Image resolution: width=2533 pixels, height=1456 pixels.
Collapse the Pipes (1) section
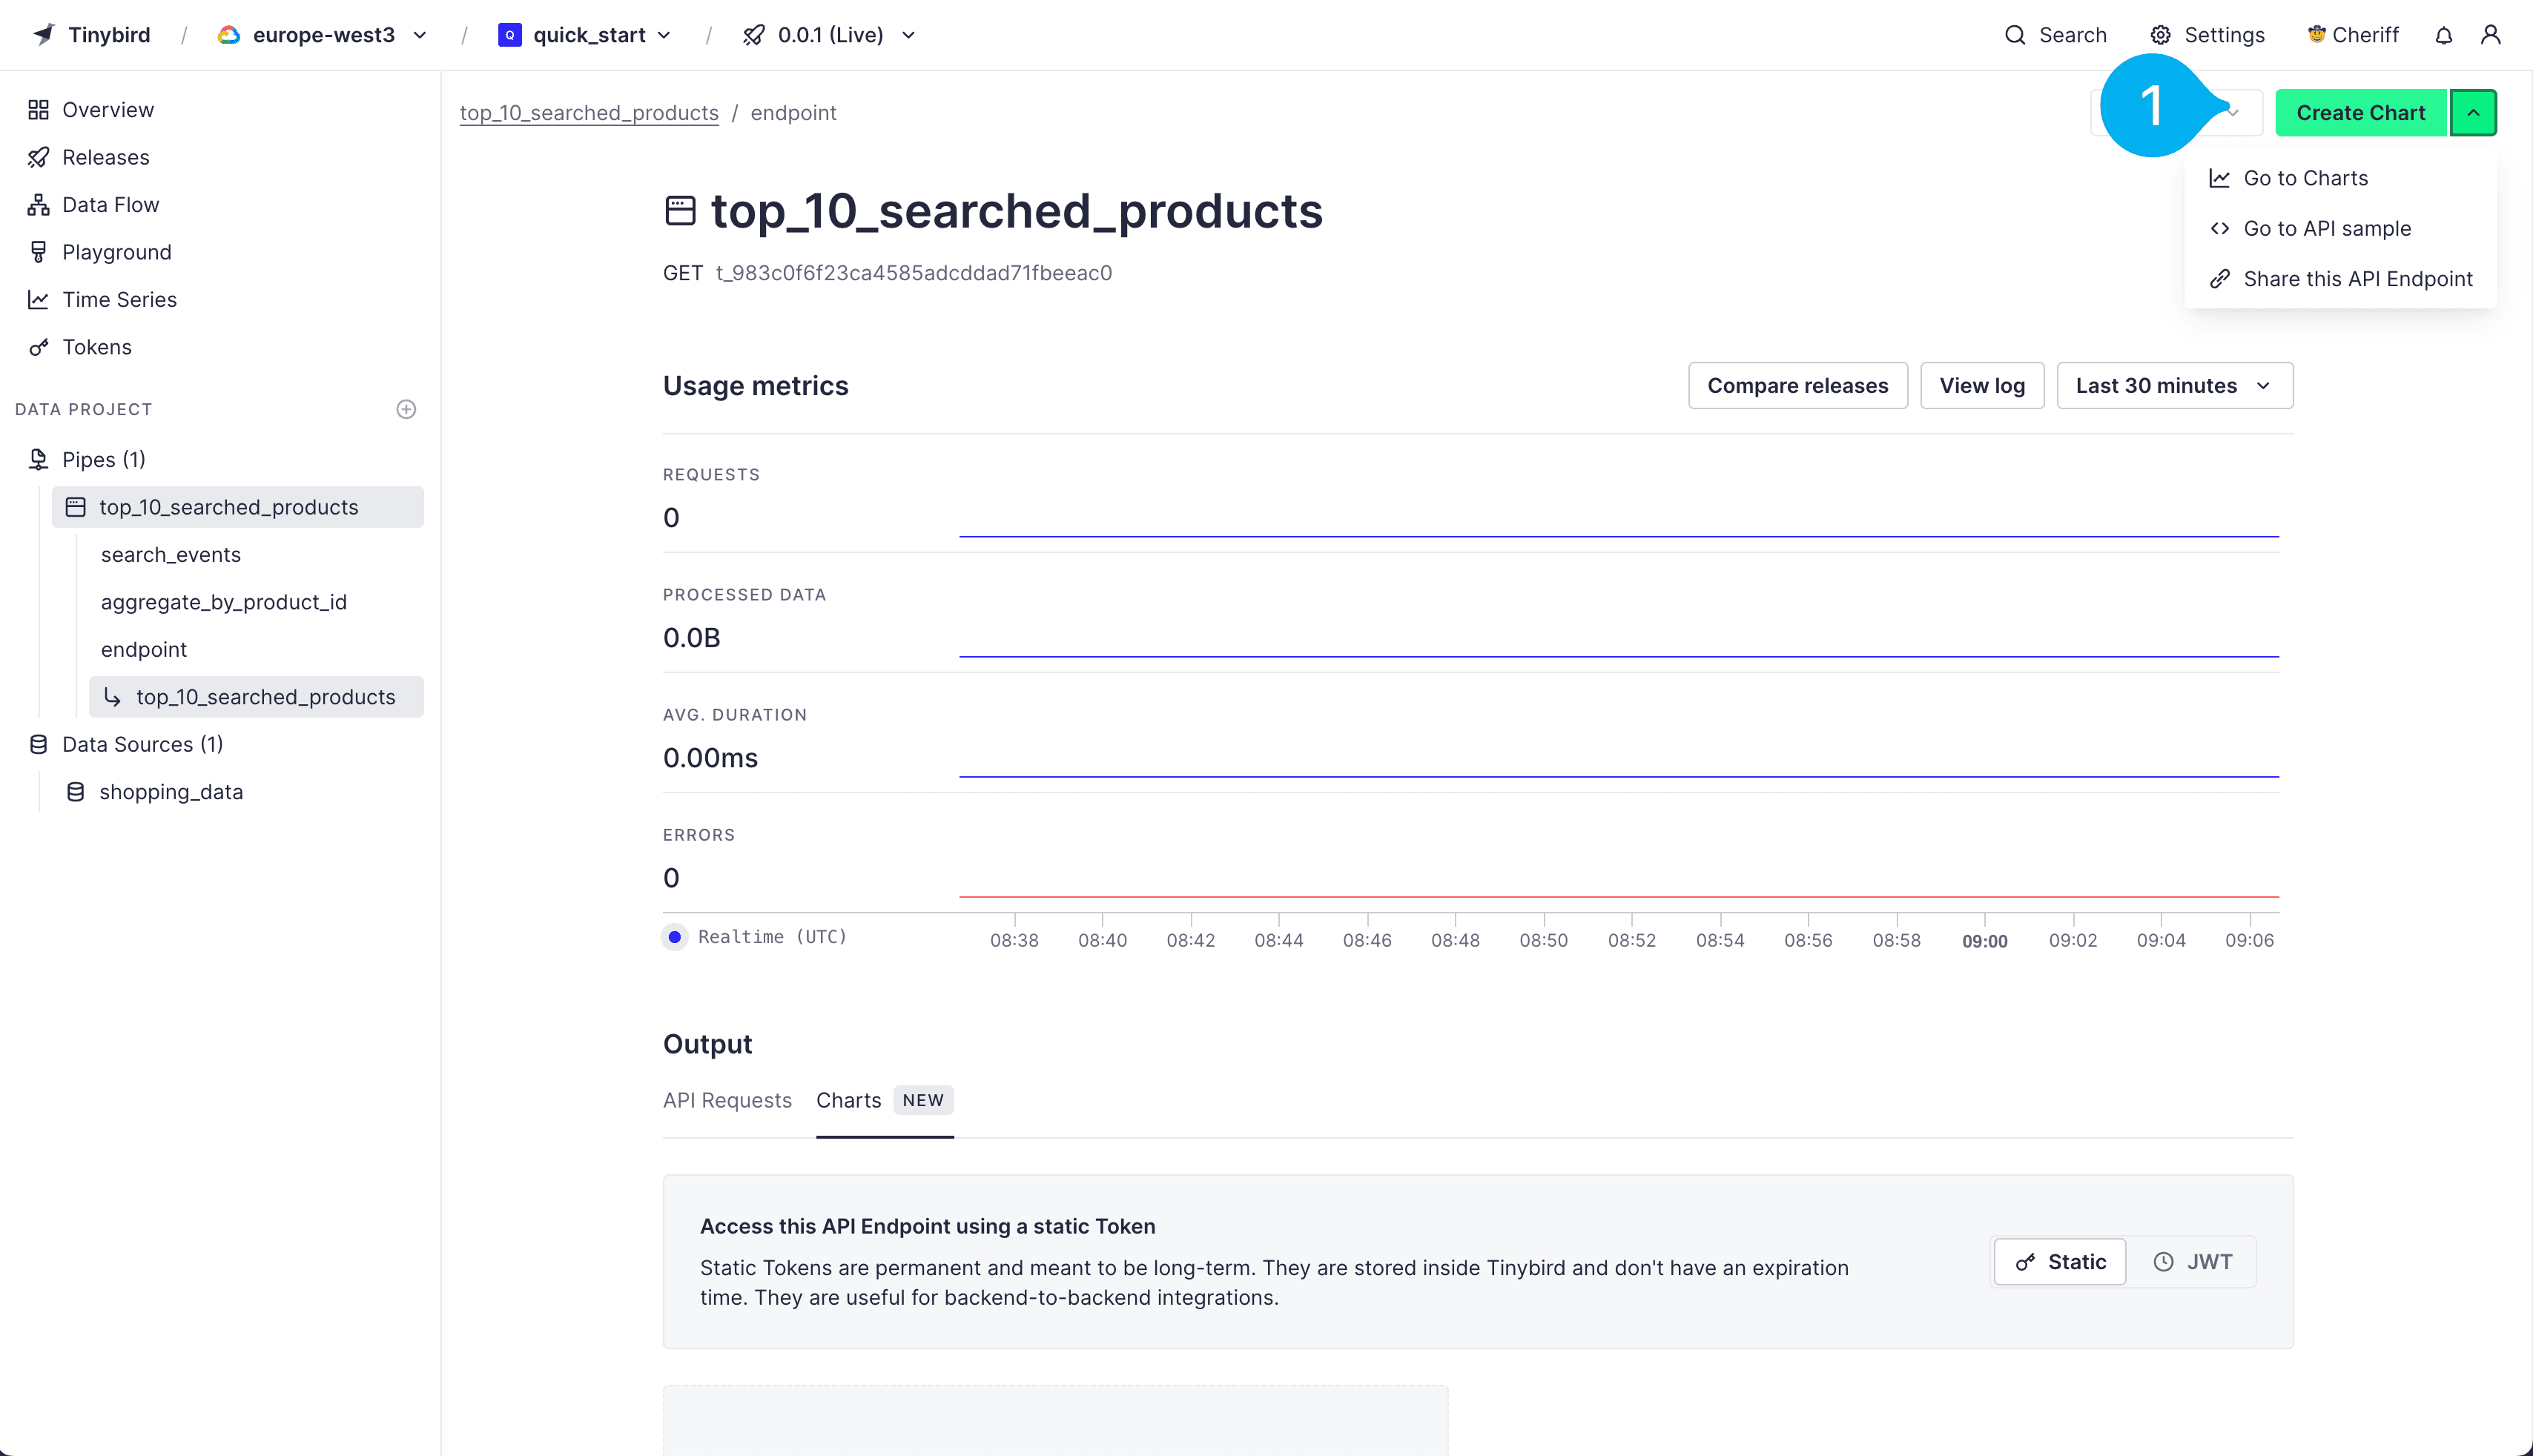[104, 459]
